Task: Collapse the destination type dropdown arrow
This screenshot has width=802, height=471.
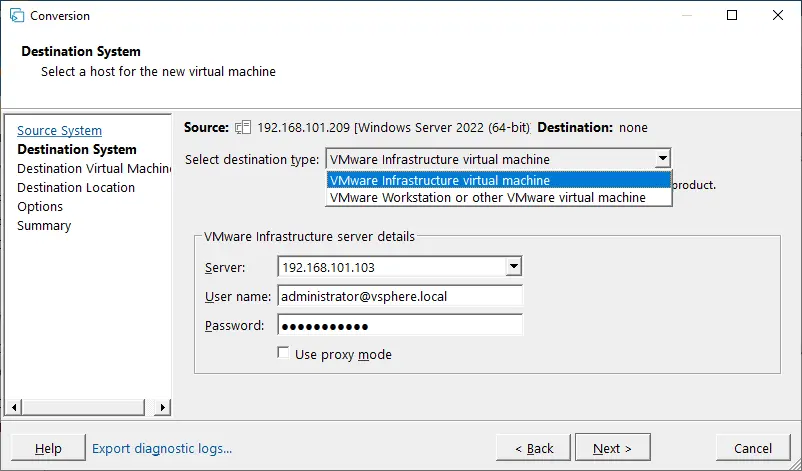Action: (x=662, y=159)
